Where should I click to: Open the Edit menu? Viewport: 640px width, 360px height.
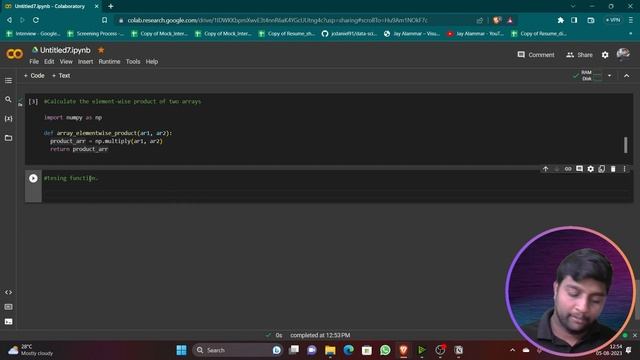tap(49, 62)
